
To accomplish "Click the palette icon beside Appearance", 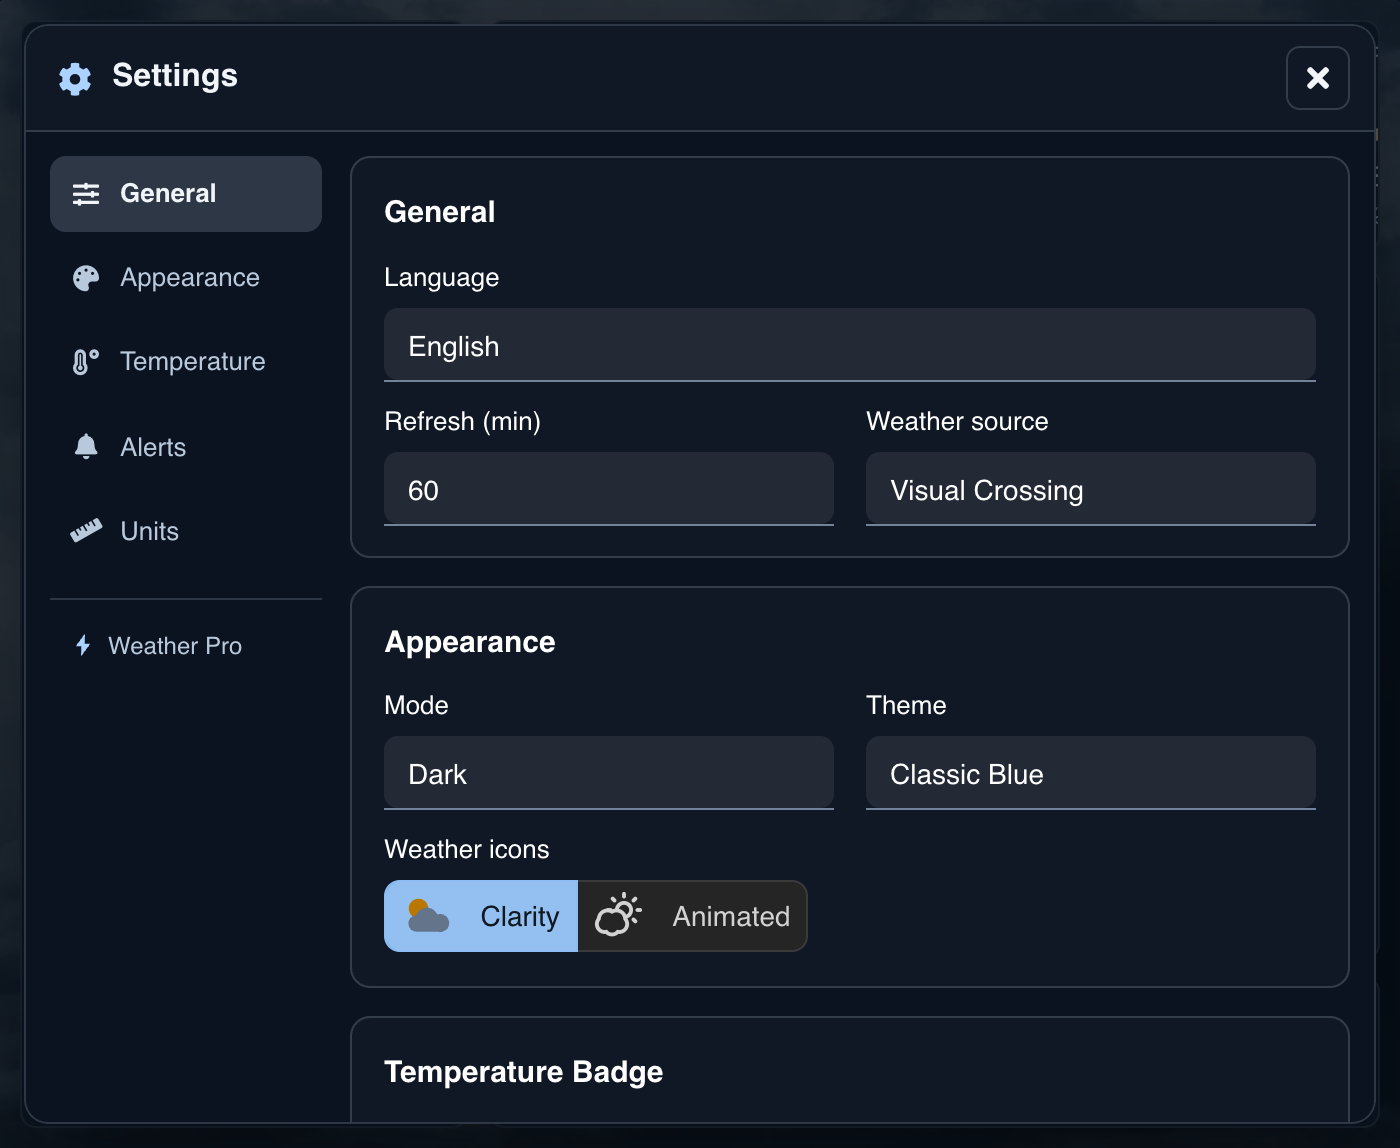I will [86, 278].
